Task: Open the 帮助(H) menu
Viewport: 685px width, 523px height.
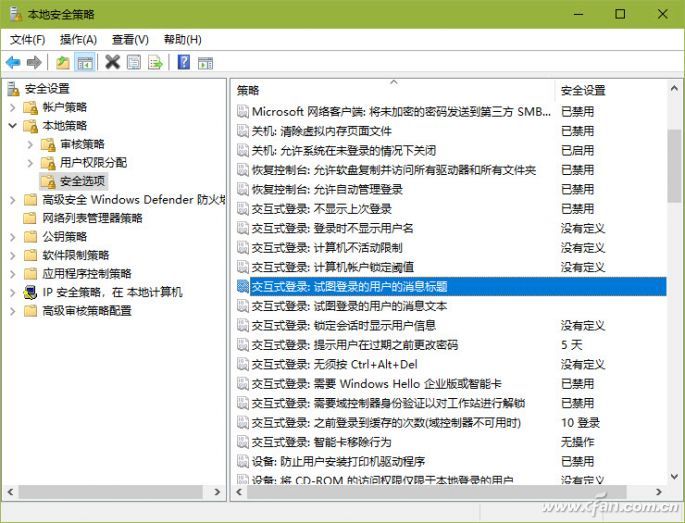Action: pyautogui.click(x=183, y=40)
